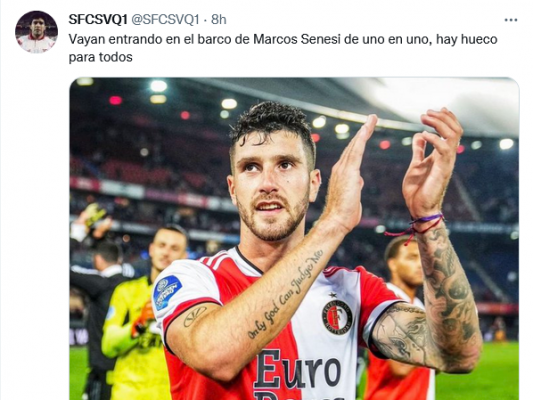
Task: Click the words 'para todos' in the tweet
Action: point(101,57)
